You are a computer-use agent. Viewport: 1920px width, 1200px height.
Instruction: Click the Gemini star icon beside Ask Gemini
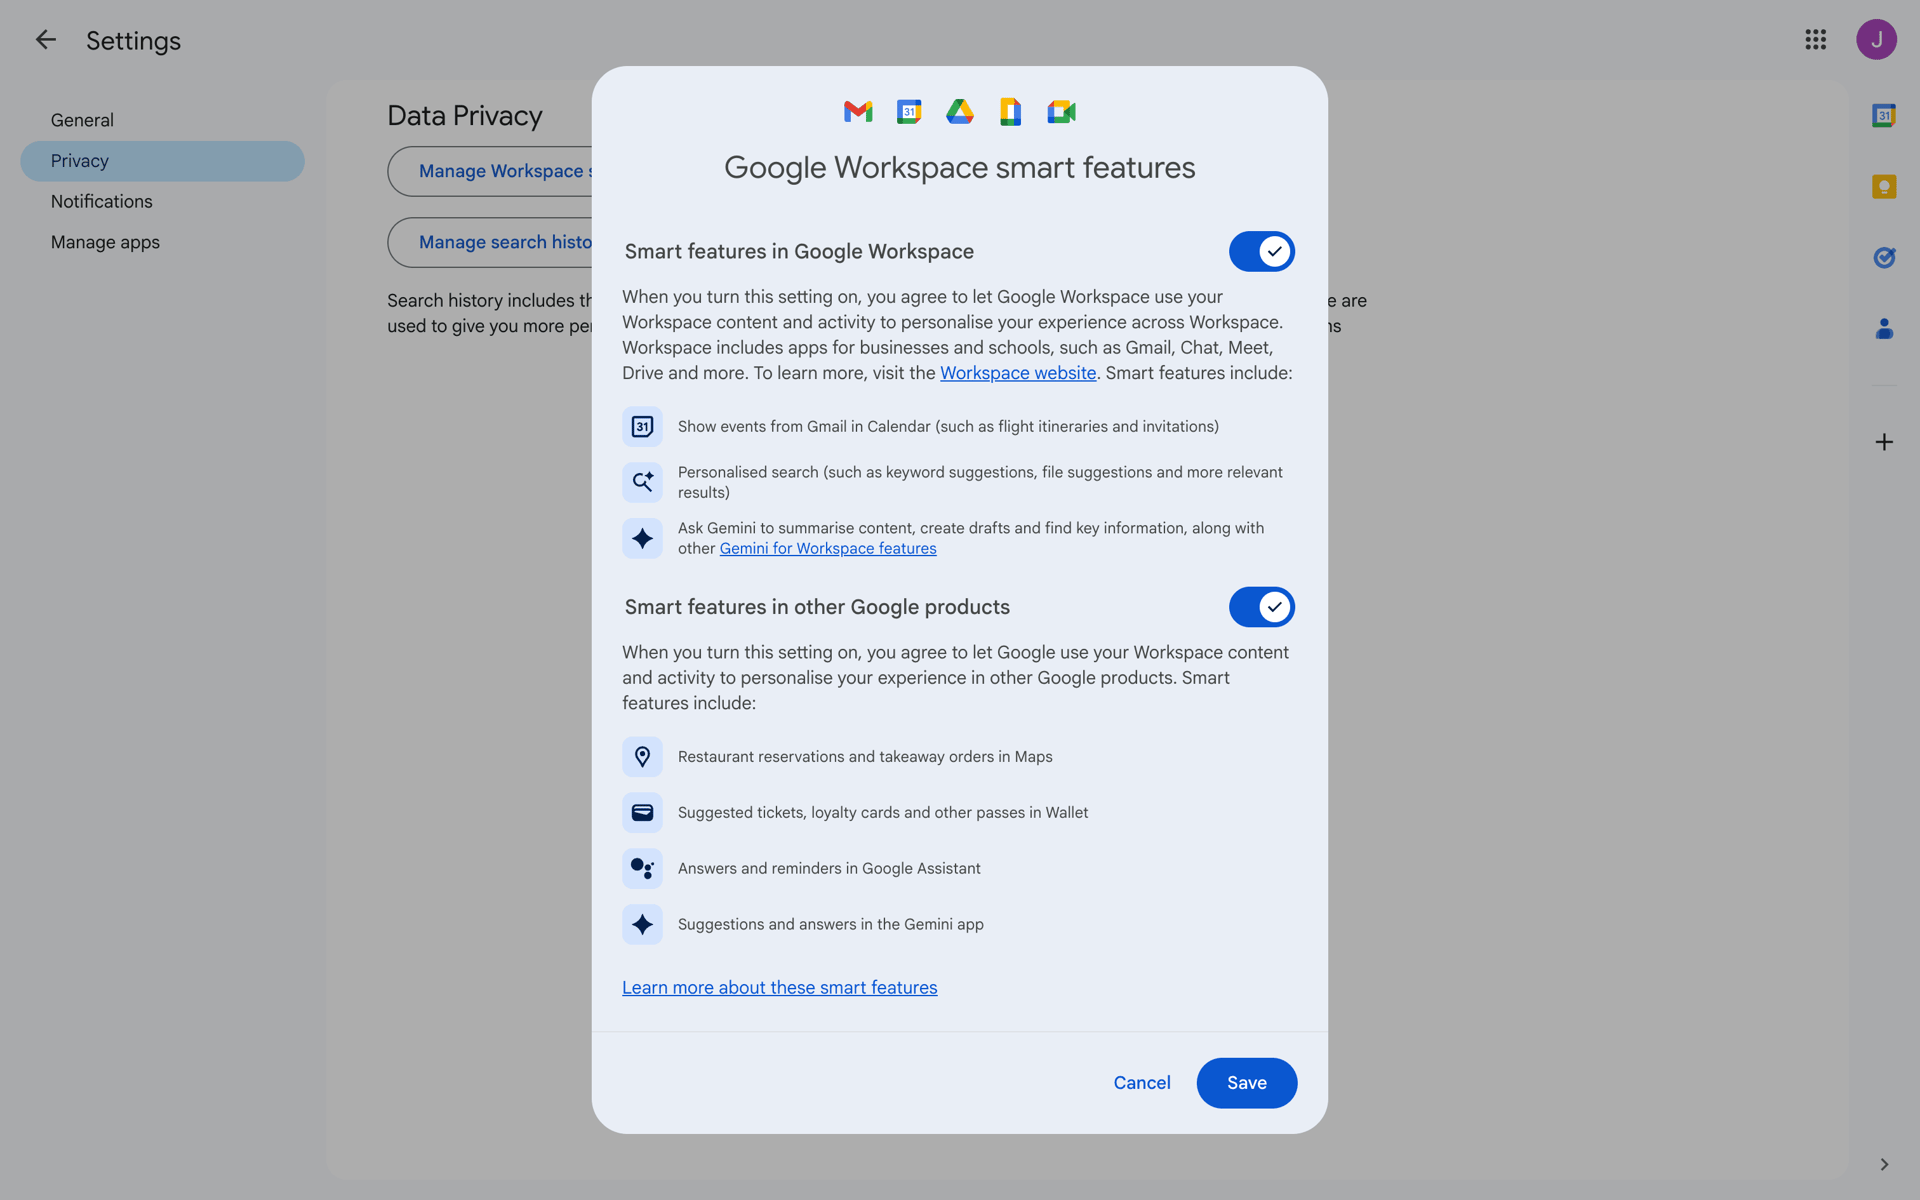(x=642, y=538)
